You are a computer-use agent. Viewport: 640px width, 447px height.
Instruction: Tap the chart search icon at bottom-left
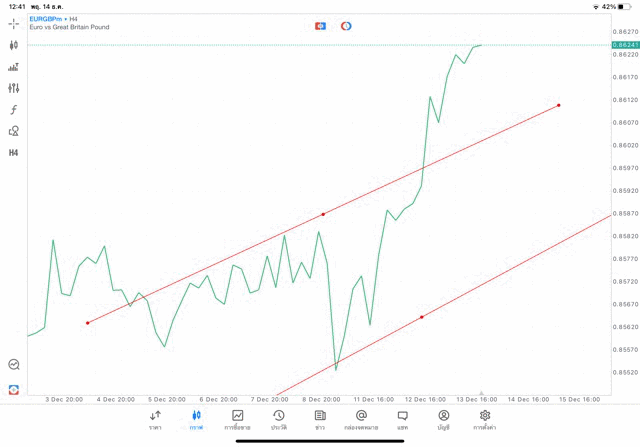pyautogui.click(x=14, y=365)
